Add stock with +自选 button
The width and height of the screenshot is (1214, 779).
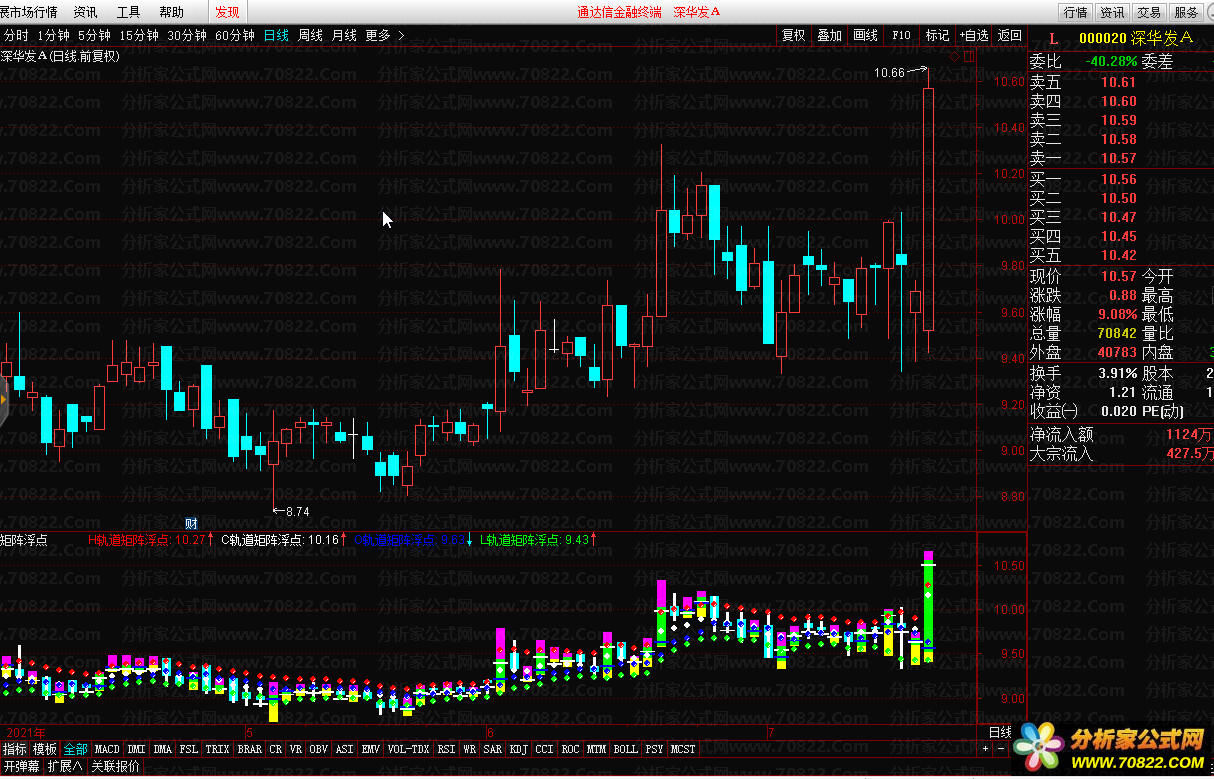point(973,36)
